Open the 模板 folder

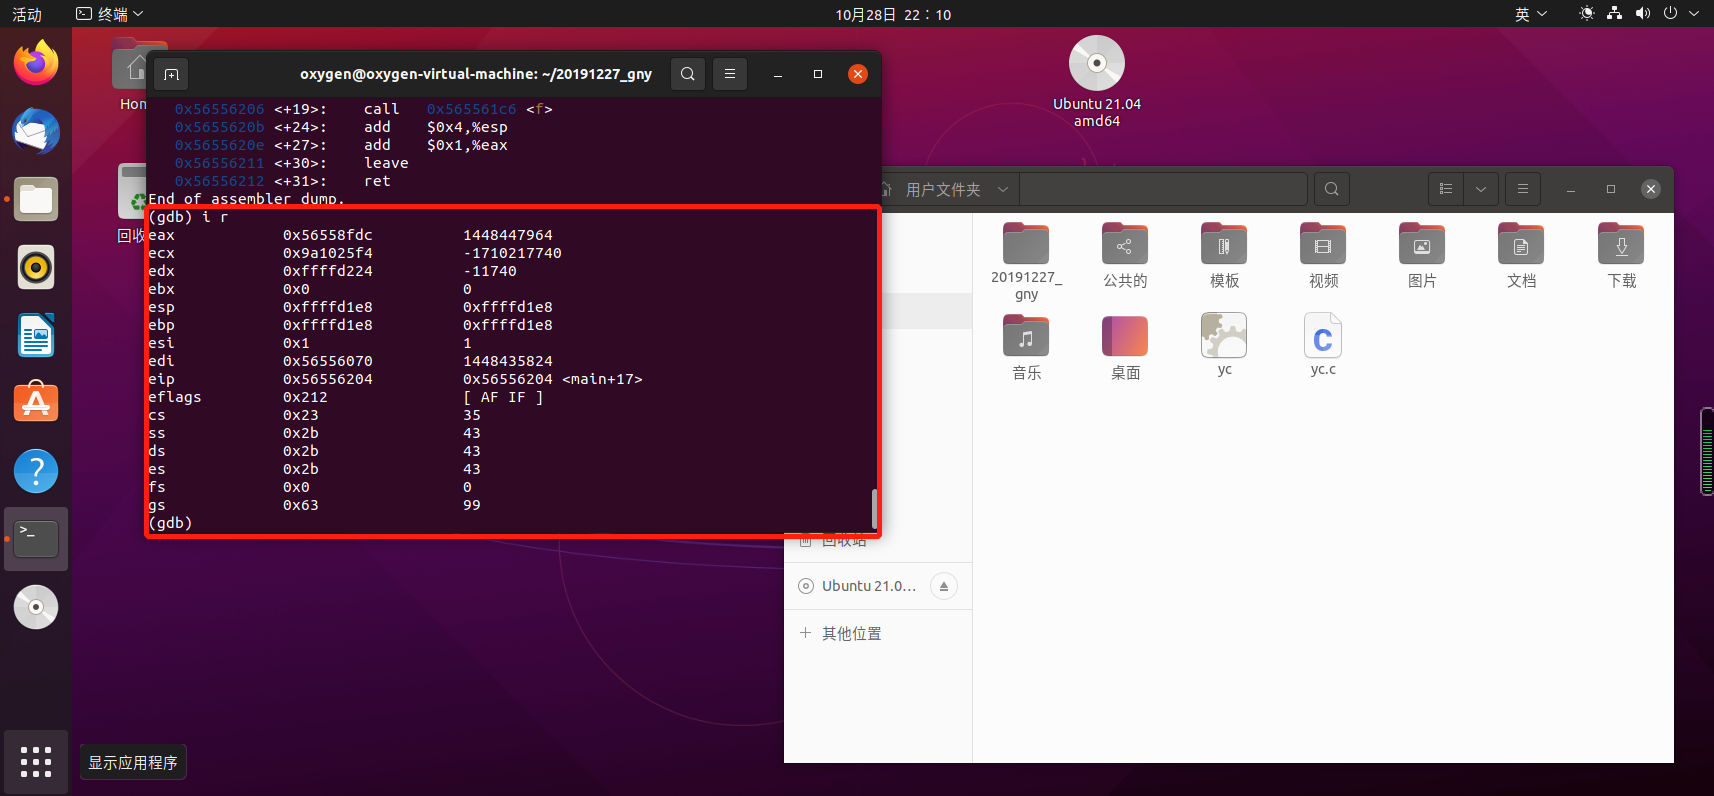tap(1224, 256)
